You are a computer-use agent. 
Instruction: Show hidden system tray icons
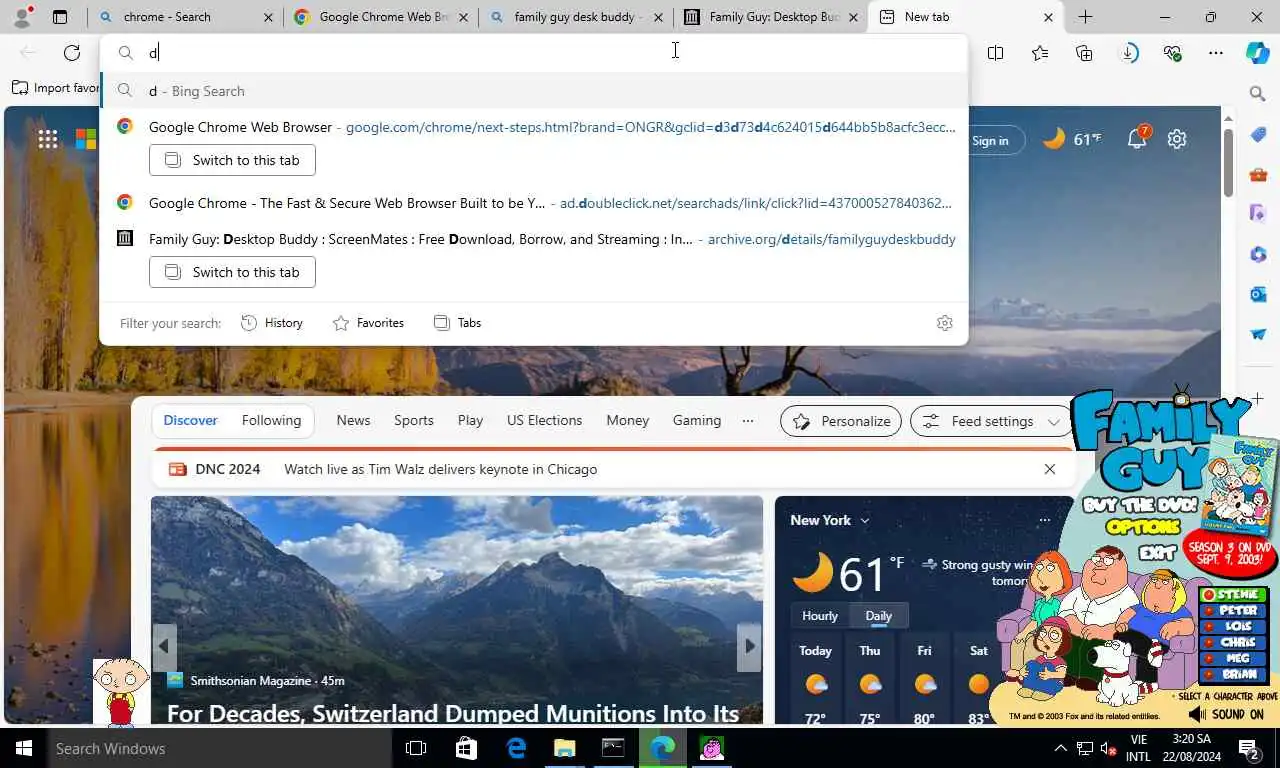click(x=1060, y=748)
